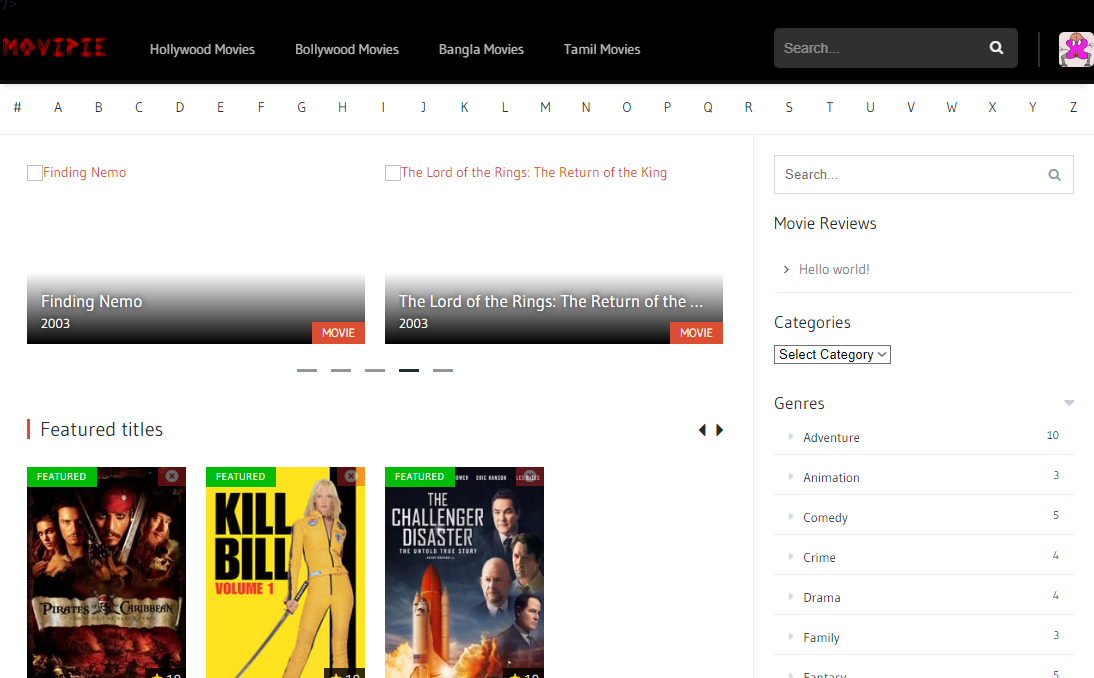
Task: Go to previous featured titles with left arrow
Action: (x=702, y=430)
